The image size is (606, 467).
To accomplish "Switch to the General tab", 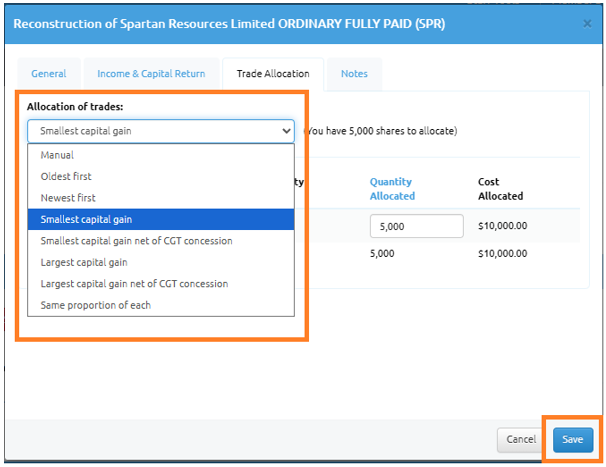I will click(49, 74).
